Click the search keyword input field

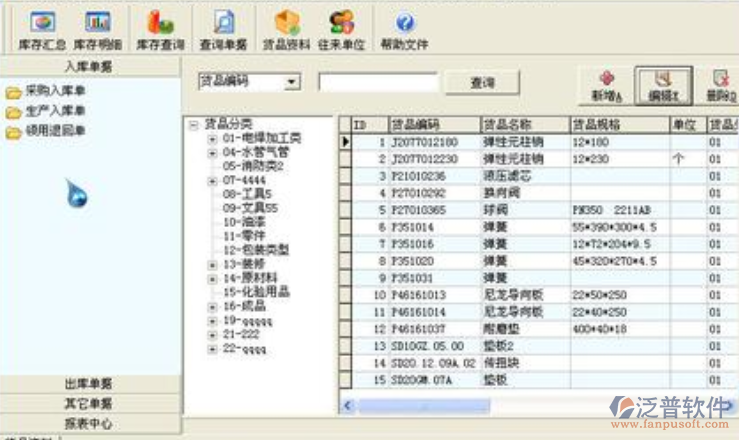point(377,82)
